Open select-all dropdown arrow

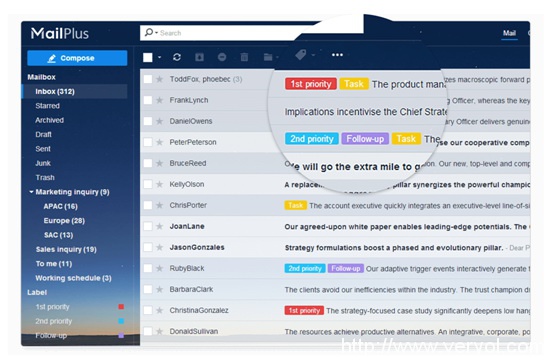[159, 57]
